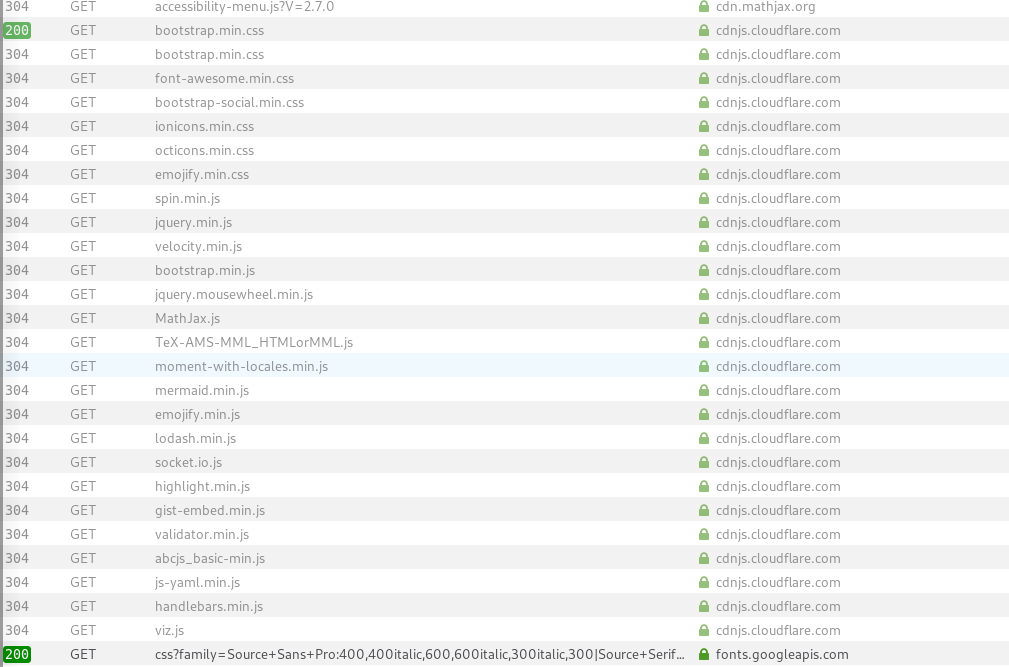Click the 200 status badge on the fonts row
1009x667 pixels.
(16, 654)
